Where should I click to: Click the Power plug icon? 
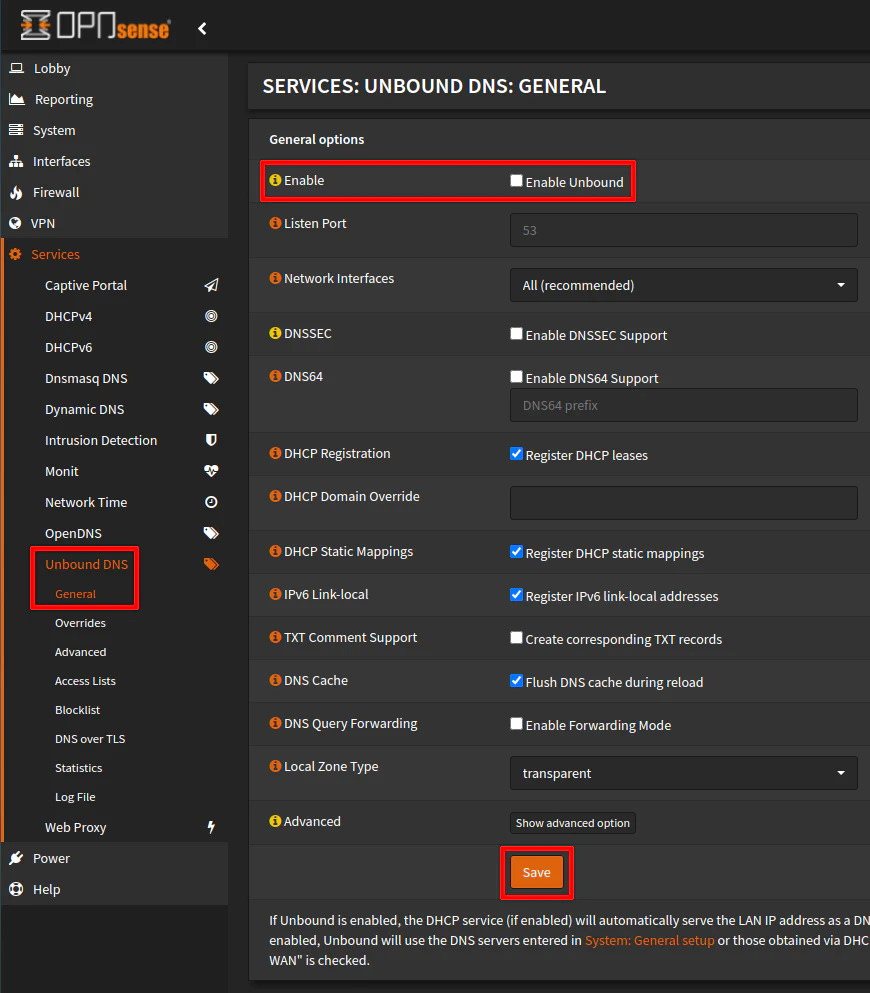pos(16,858)
